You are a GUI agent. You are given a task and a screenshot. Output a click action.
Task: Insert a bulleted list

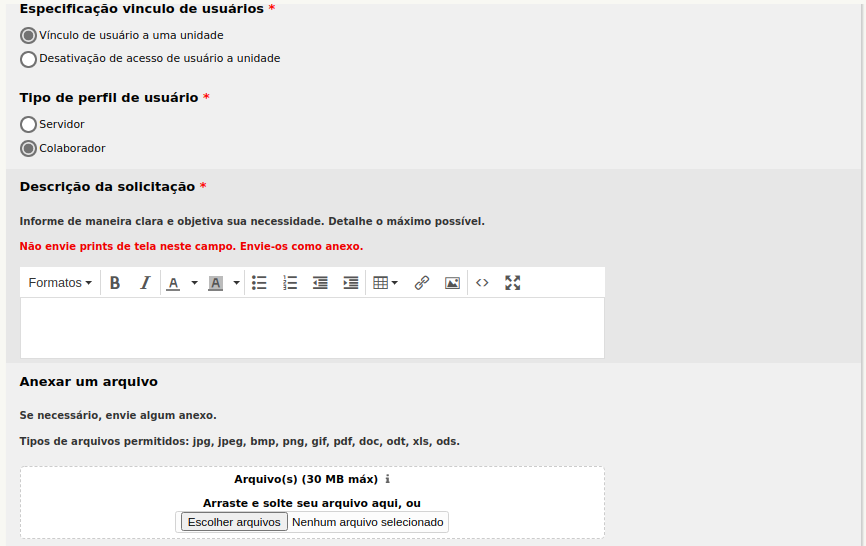point(259,283)
